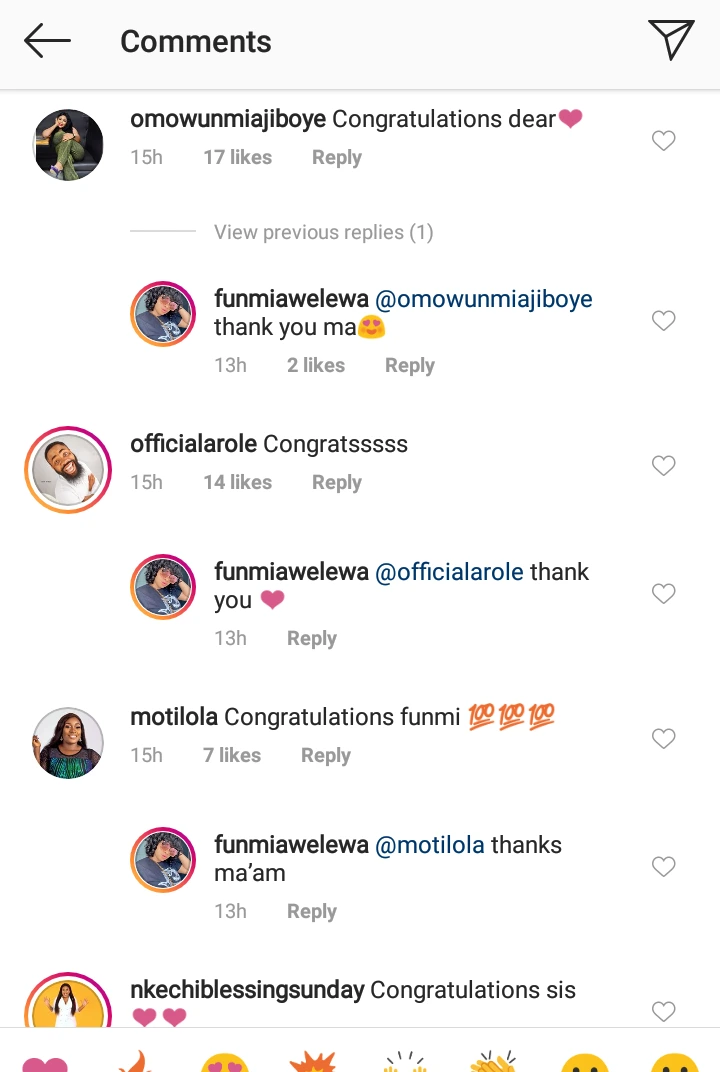Tap the back arrow in header

47,41
